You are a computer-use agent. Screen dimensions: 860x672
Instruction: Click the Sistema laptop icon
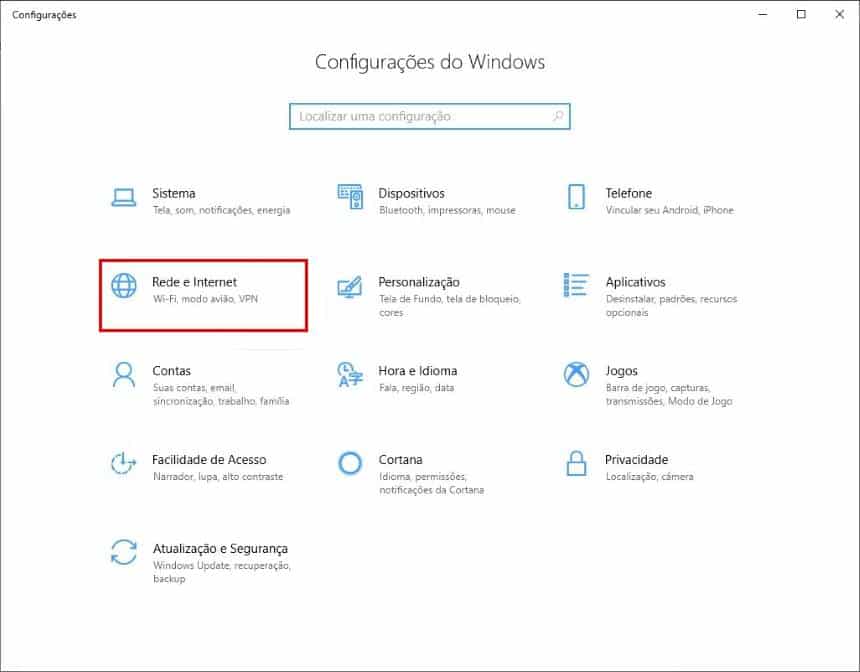click(123, 197)
